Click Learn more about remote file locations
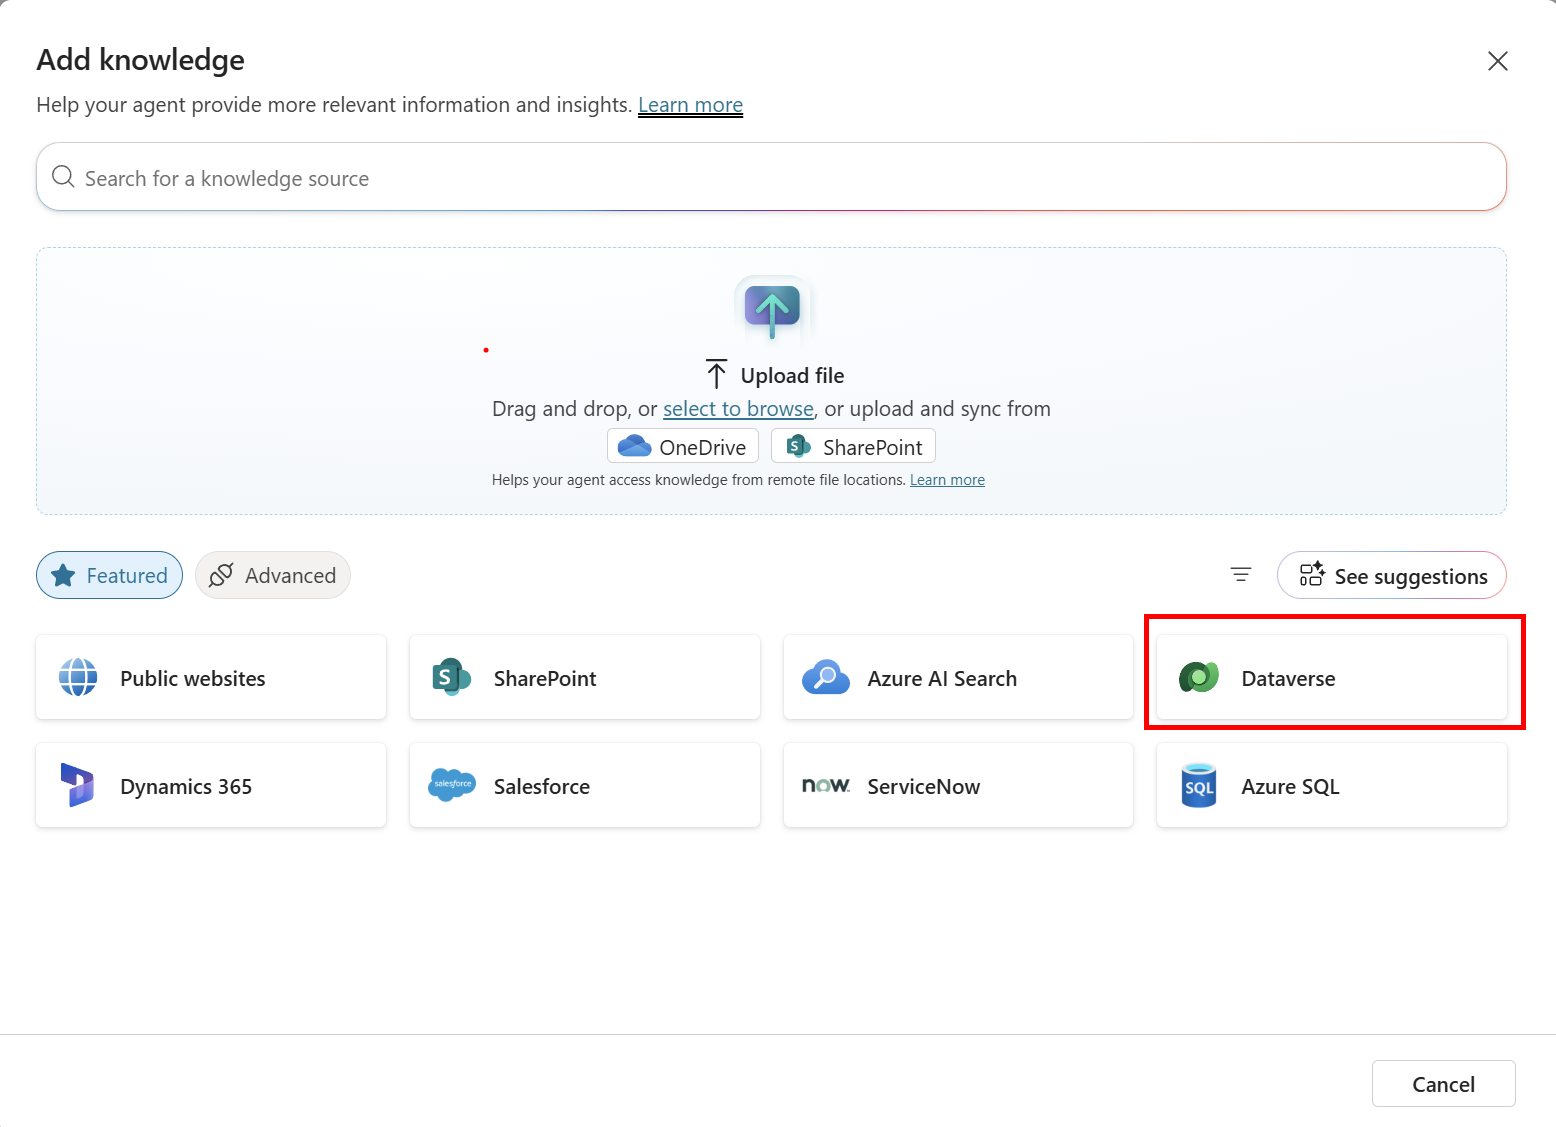This screenshot has height=1127, width=1556. pos(947,479)
